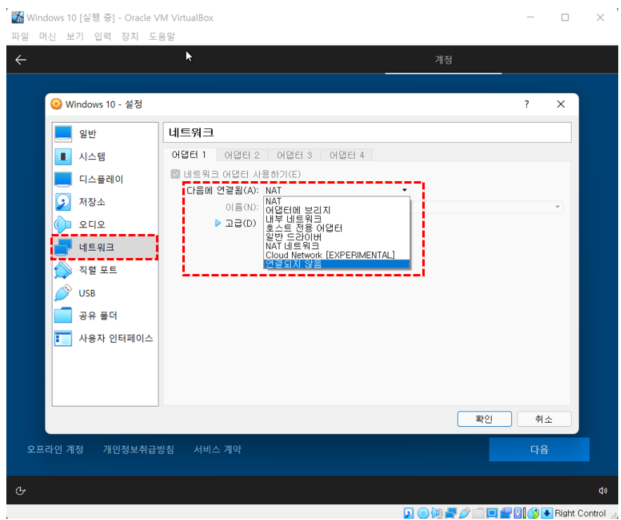This screenshot has width=621, height=520.
Task: Open the 입력 menu
Action: 103,37
